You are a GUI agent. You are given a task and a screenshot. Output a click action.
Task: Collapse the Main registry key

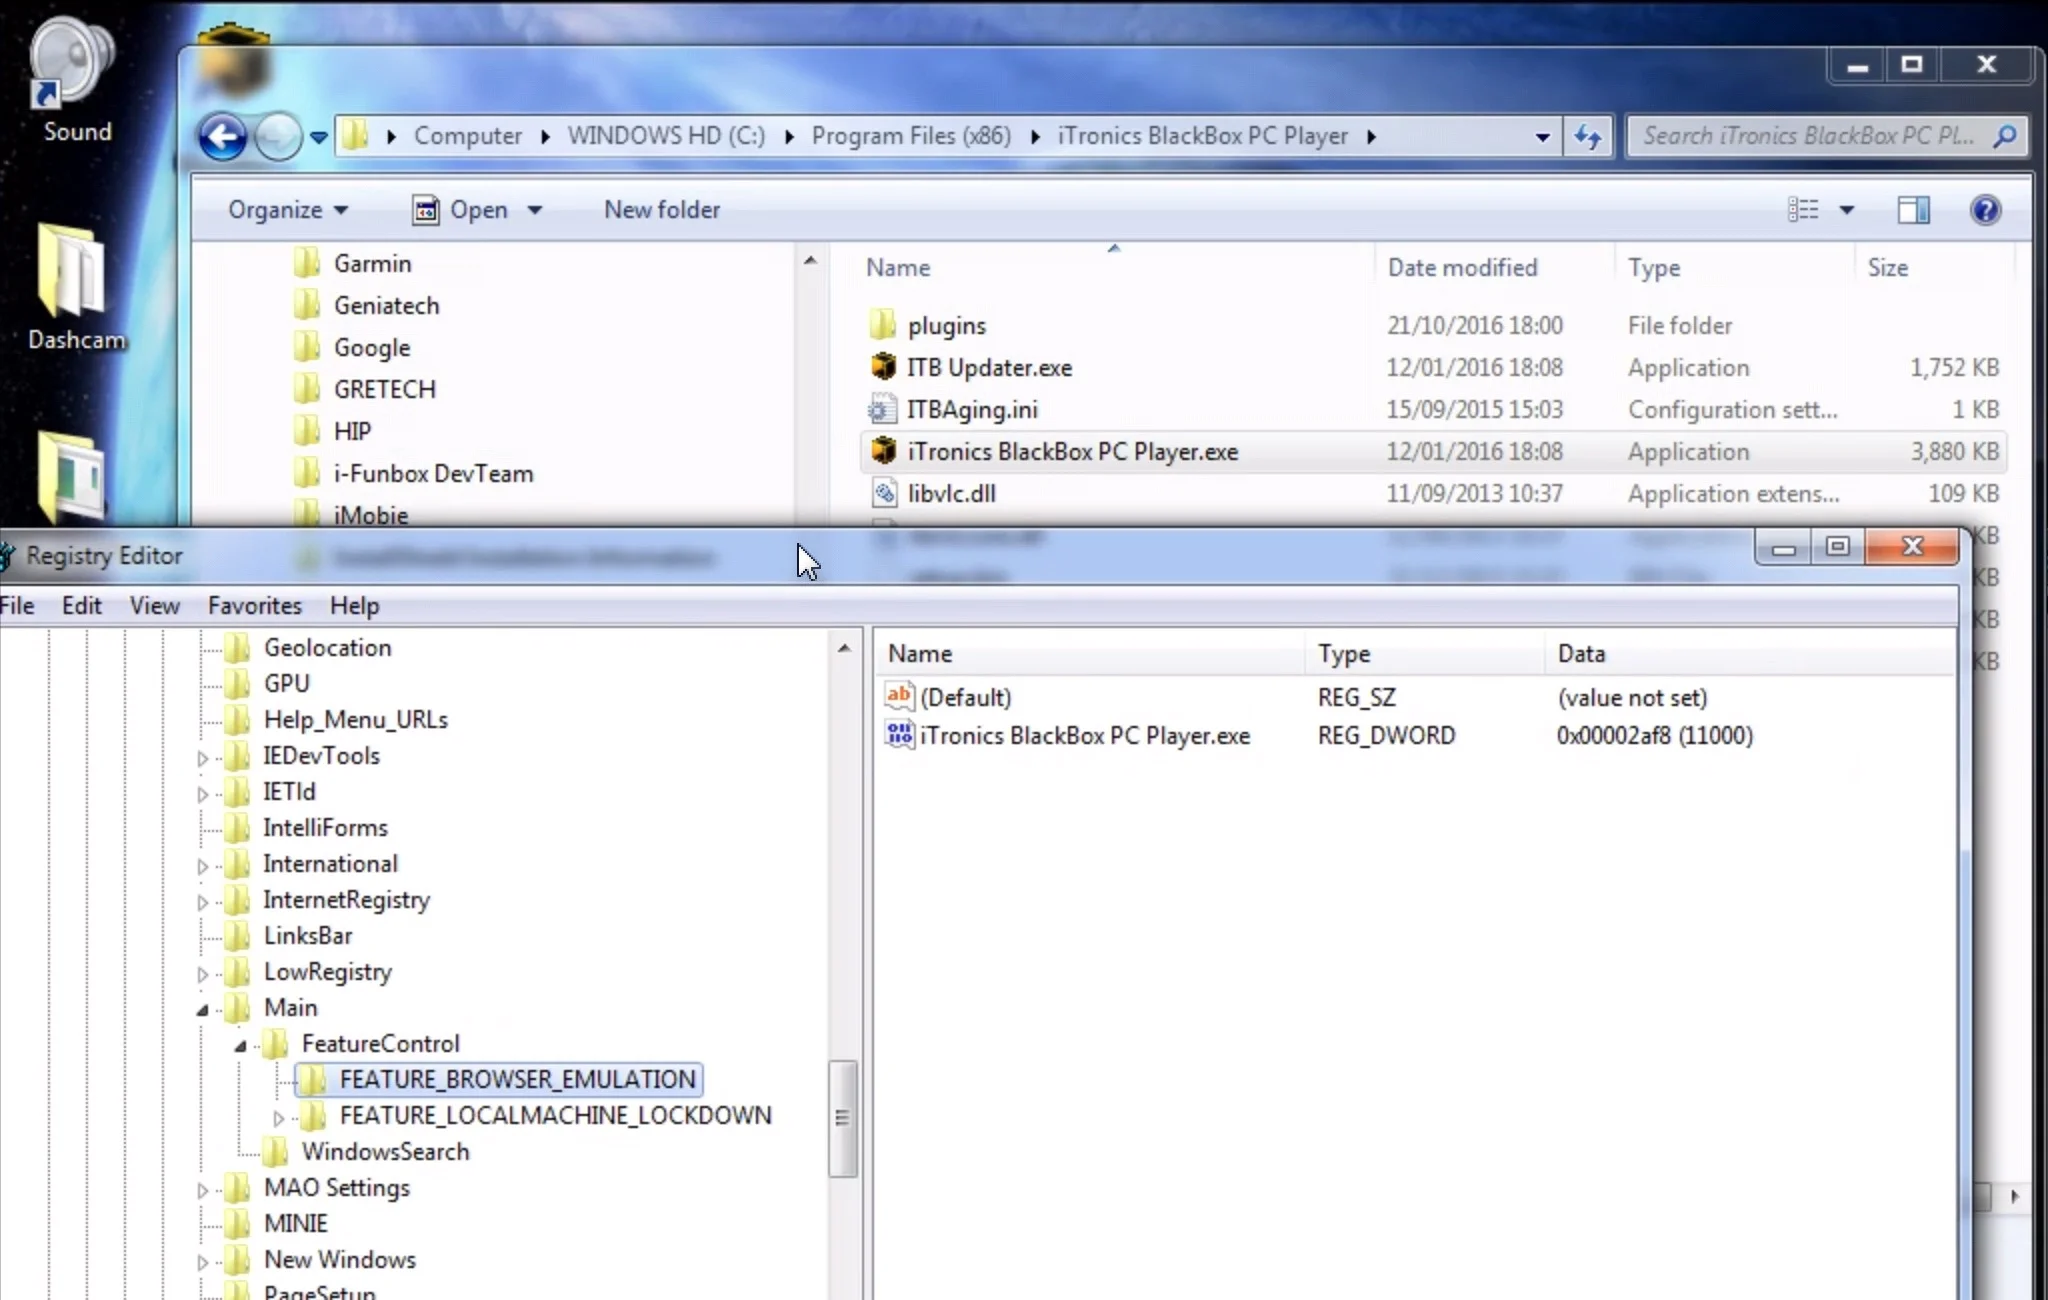click(x=203, y=1010)
